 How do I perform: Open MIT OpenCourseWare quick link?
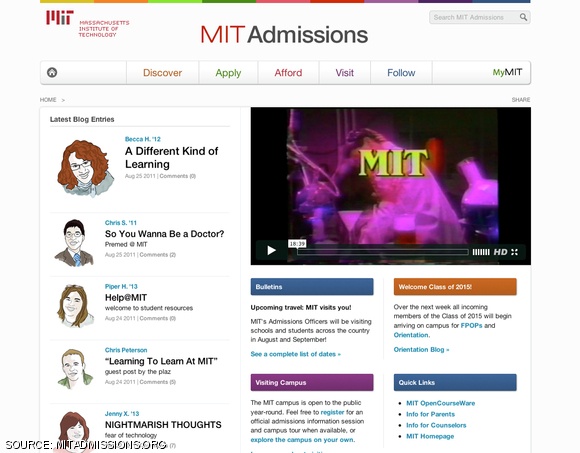point(441,403)
